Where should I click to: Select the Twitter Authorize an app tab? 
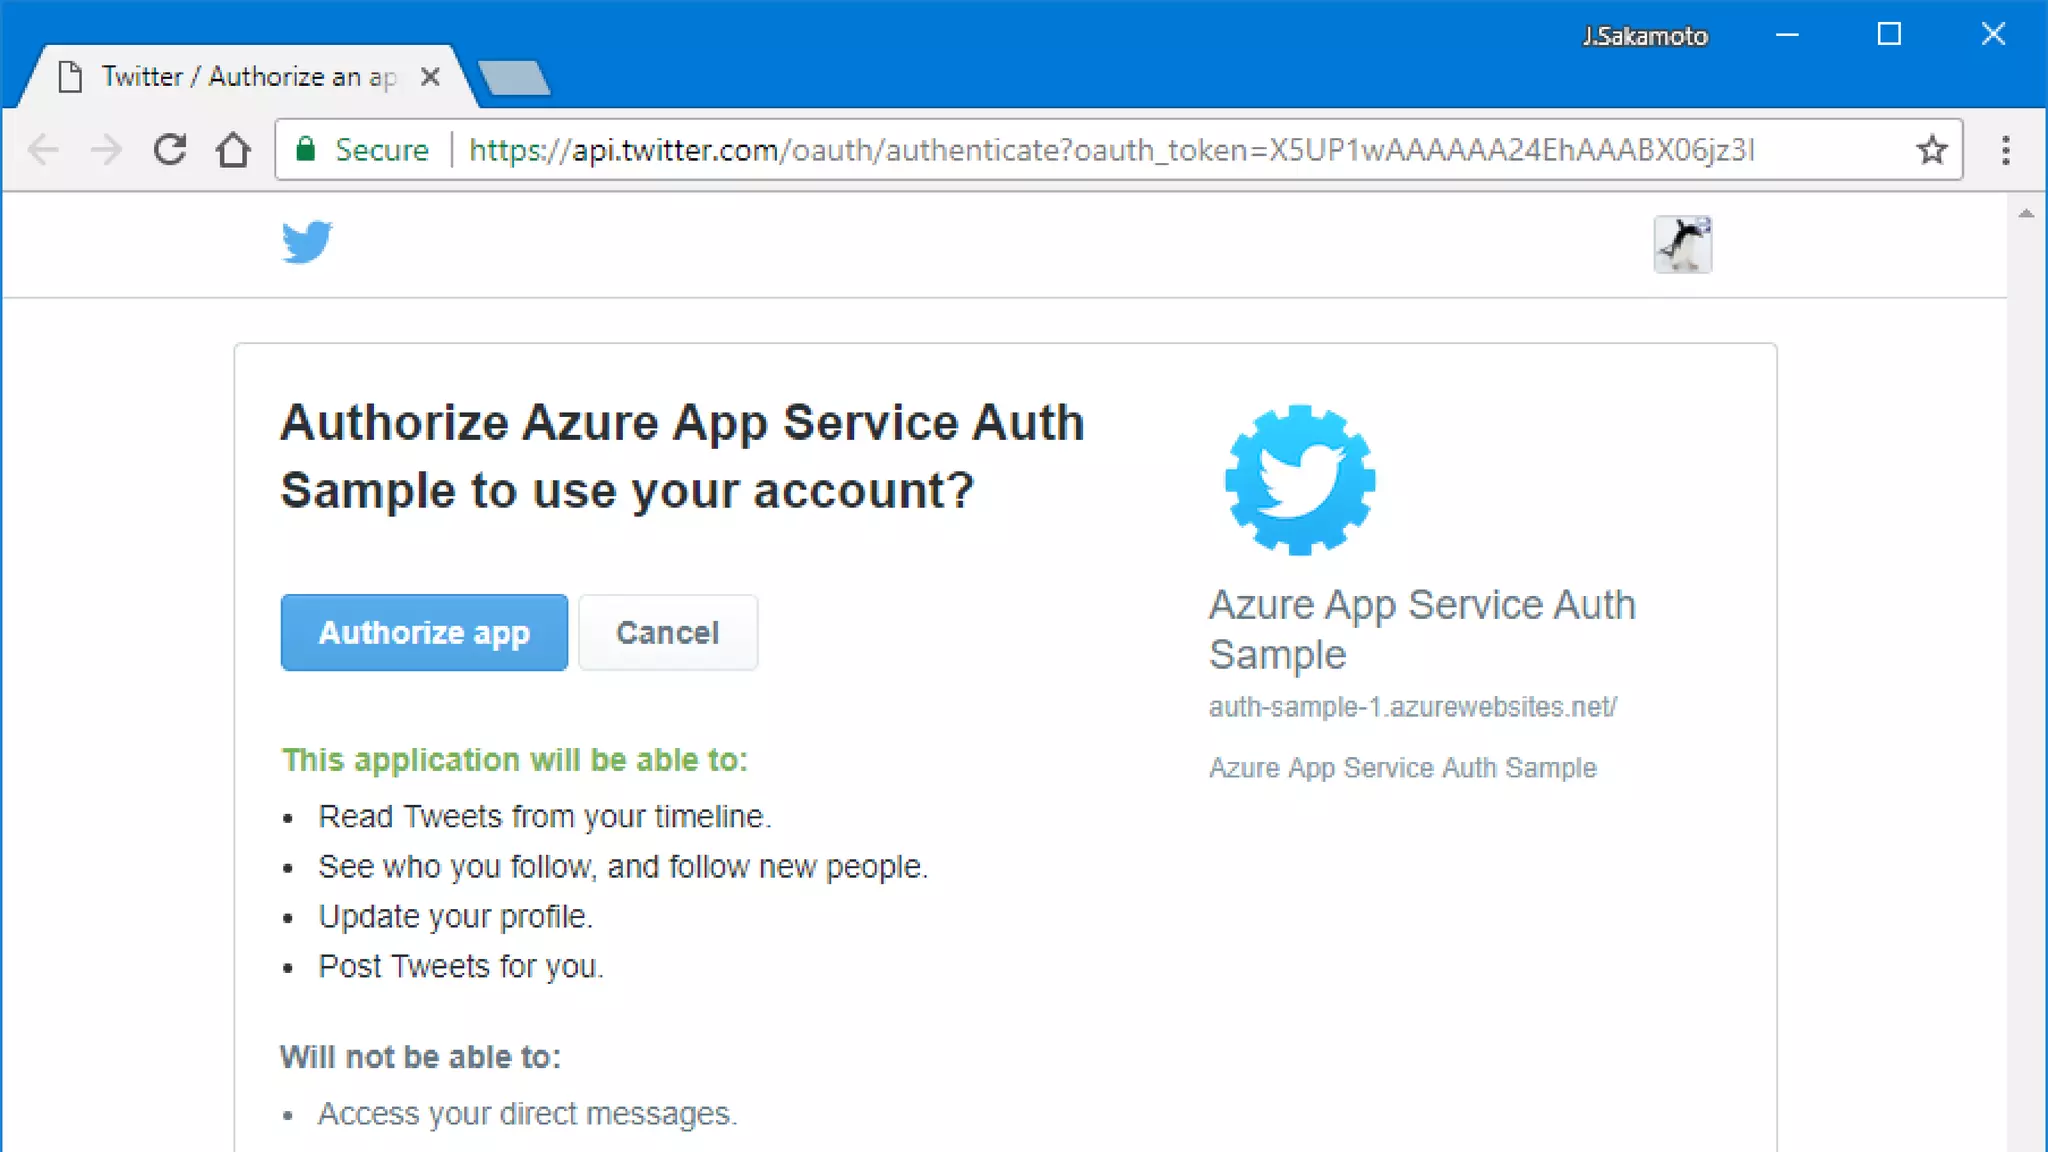coord(248,77)
